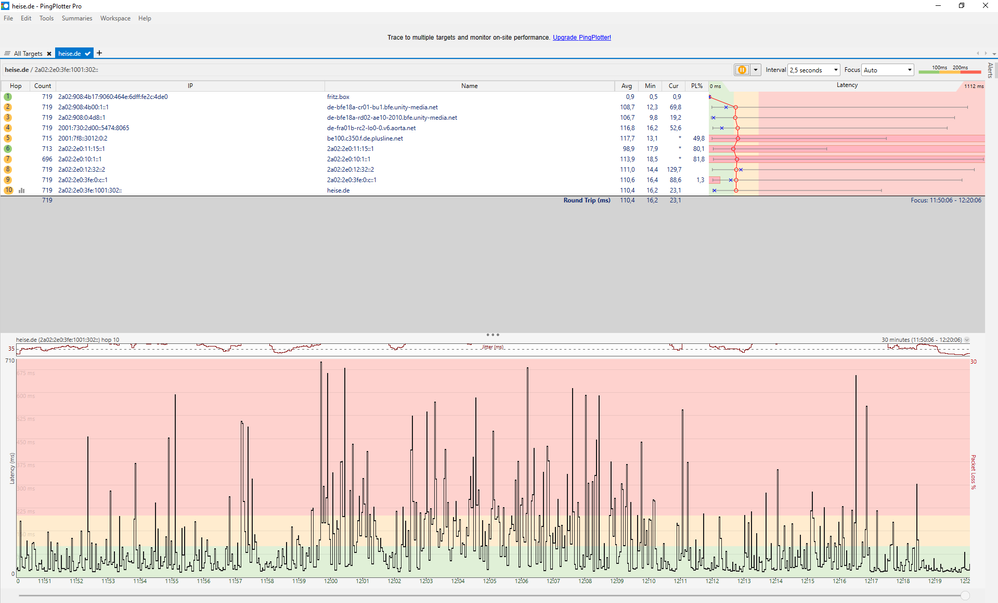Select the hop 3 circle icon
This screenshot has width=998, height=603.
pyautogui.click(x=8, y=117)
